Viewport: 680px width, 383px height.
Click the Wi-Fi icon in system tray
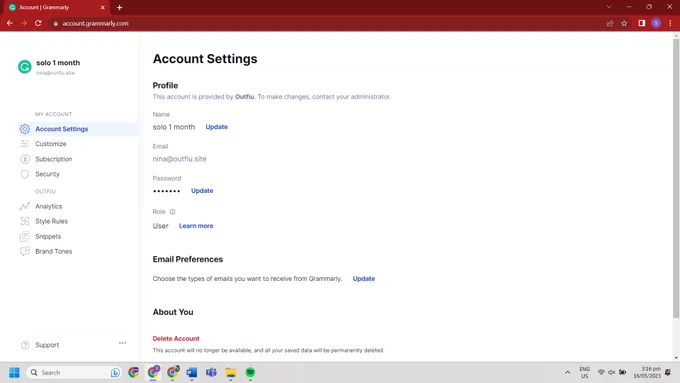601,372
